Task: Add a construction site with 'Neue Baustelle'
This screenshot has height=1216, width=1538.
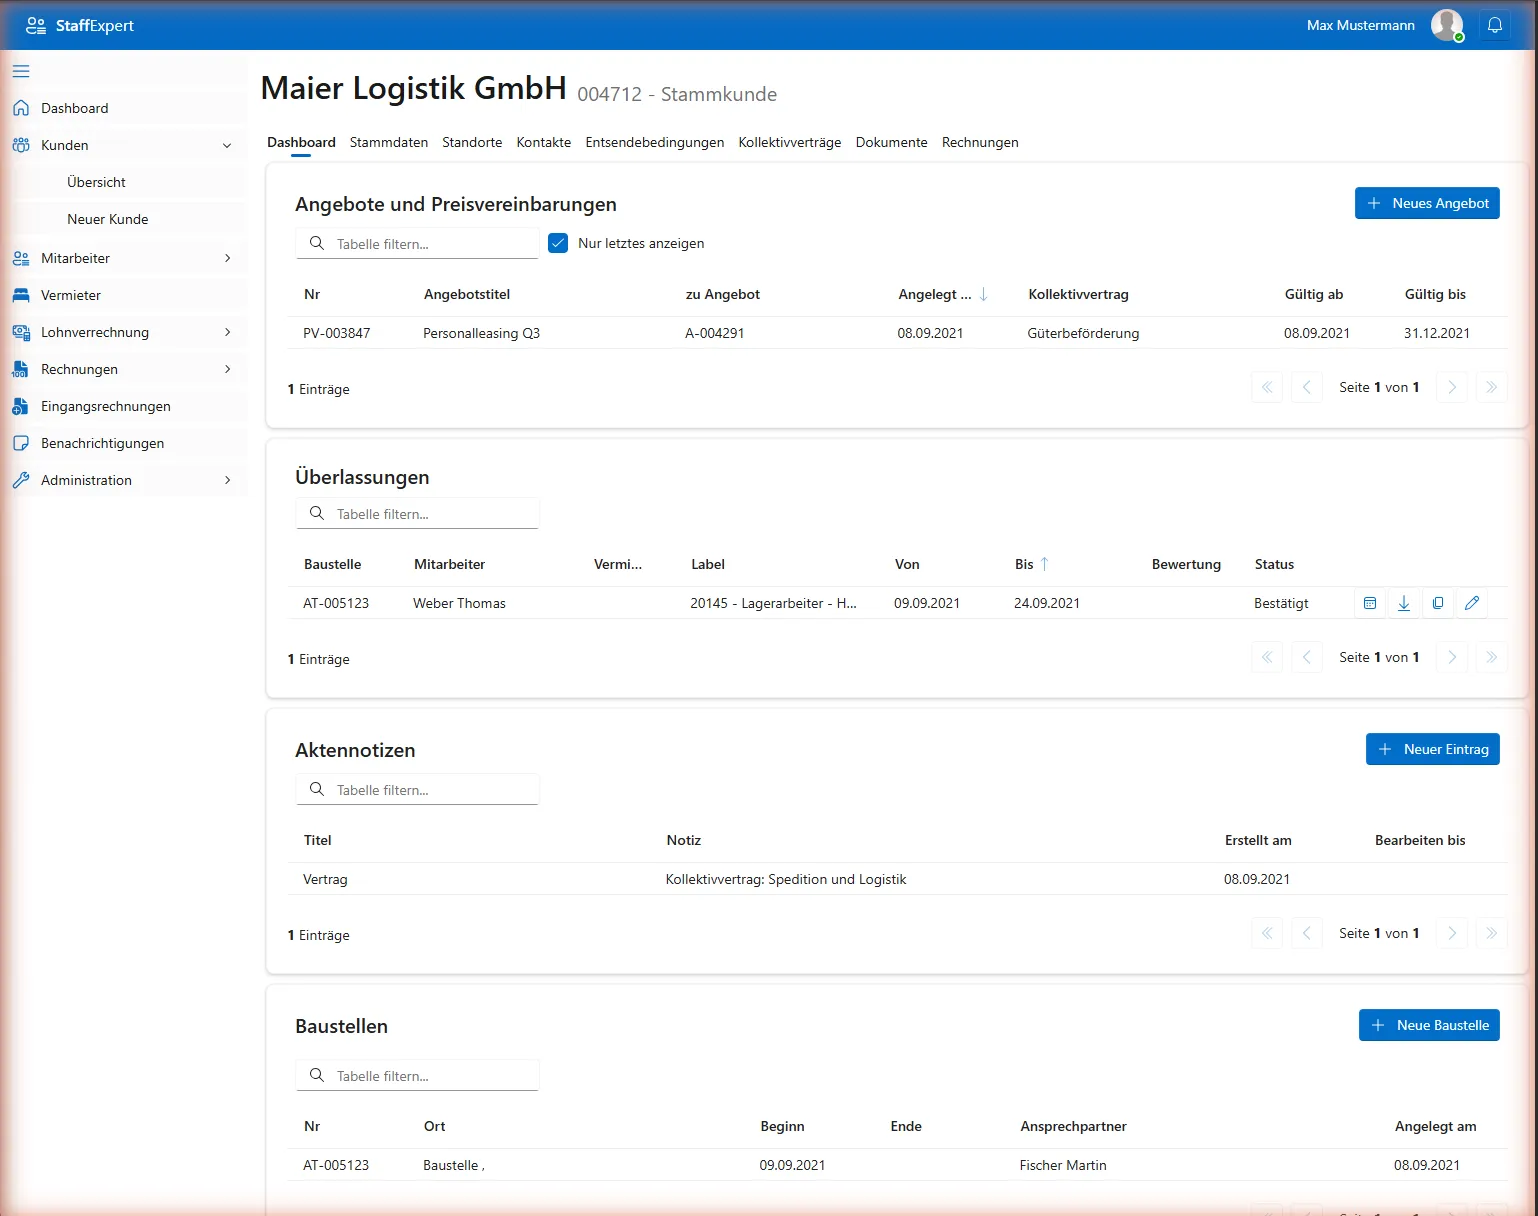Action: click(x=1429, y=1024)
